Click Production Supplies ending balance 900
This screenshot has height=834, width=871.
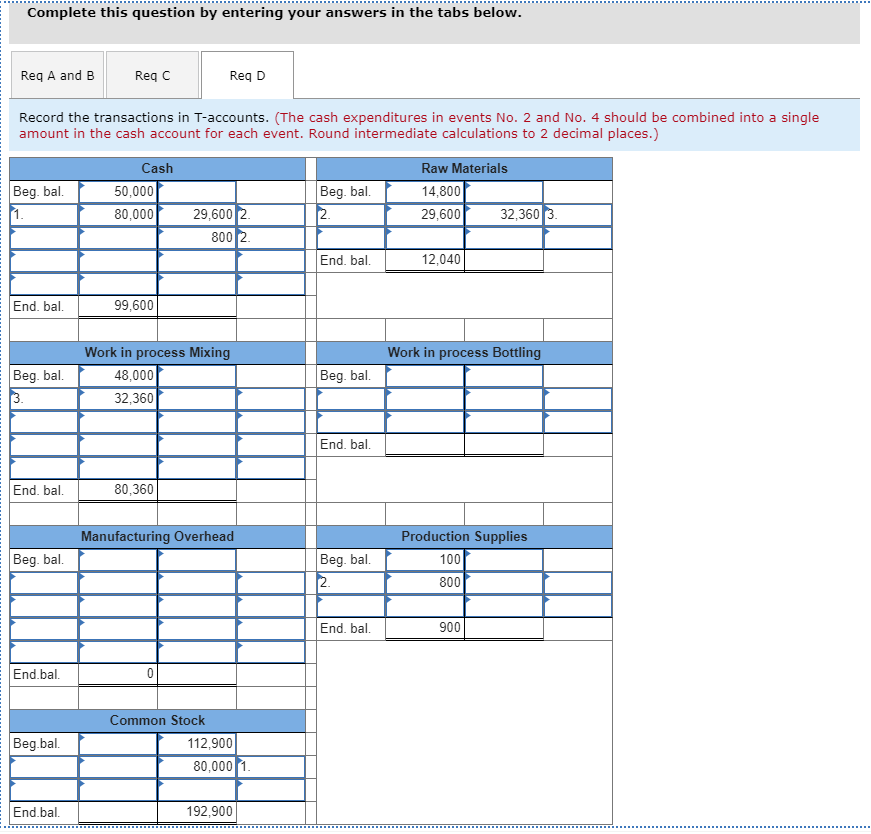click(x=425, y=628)
